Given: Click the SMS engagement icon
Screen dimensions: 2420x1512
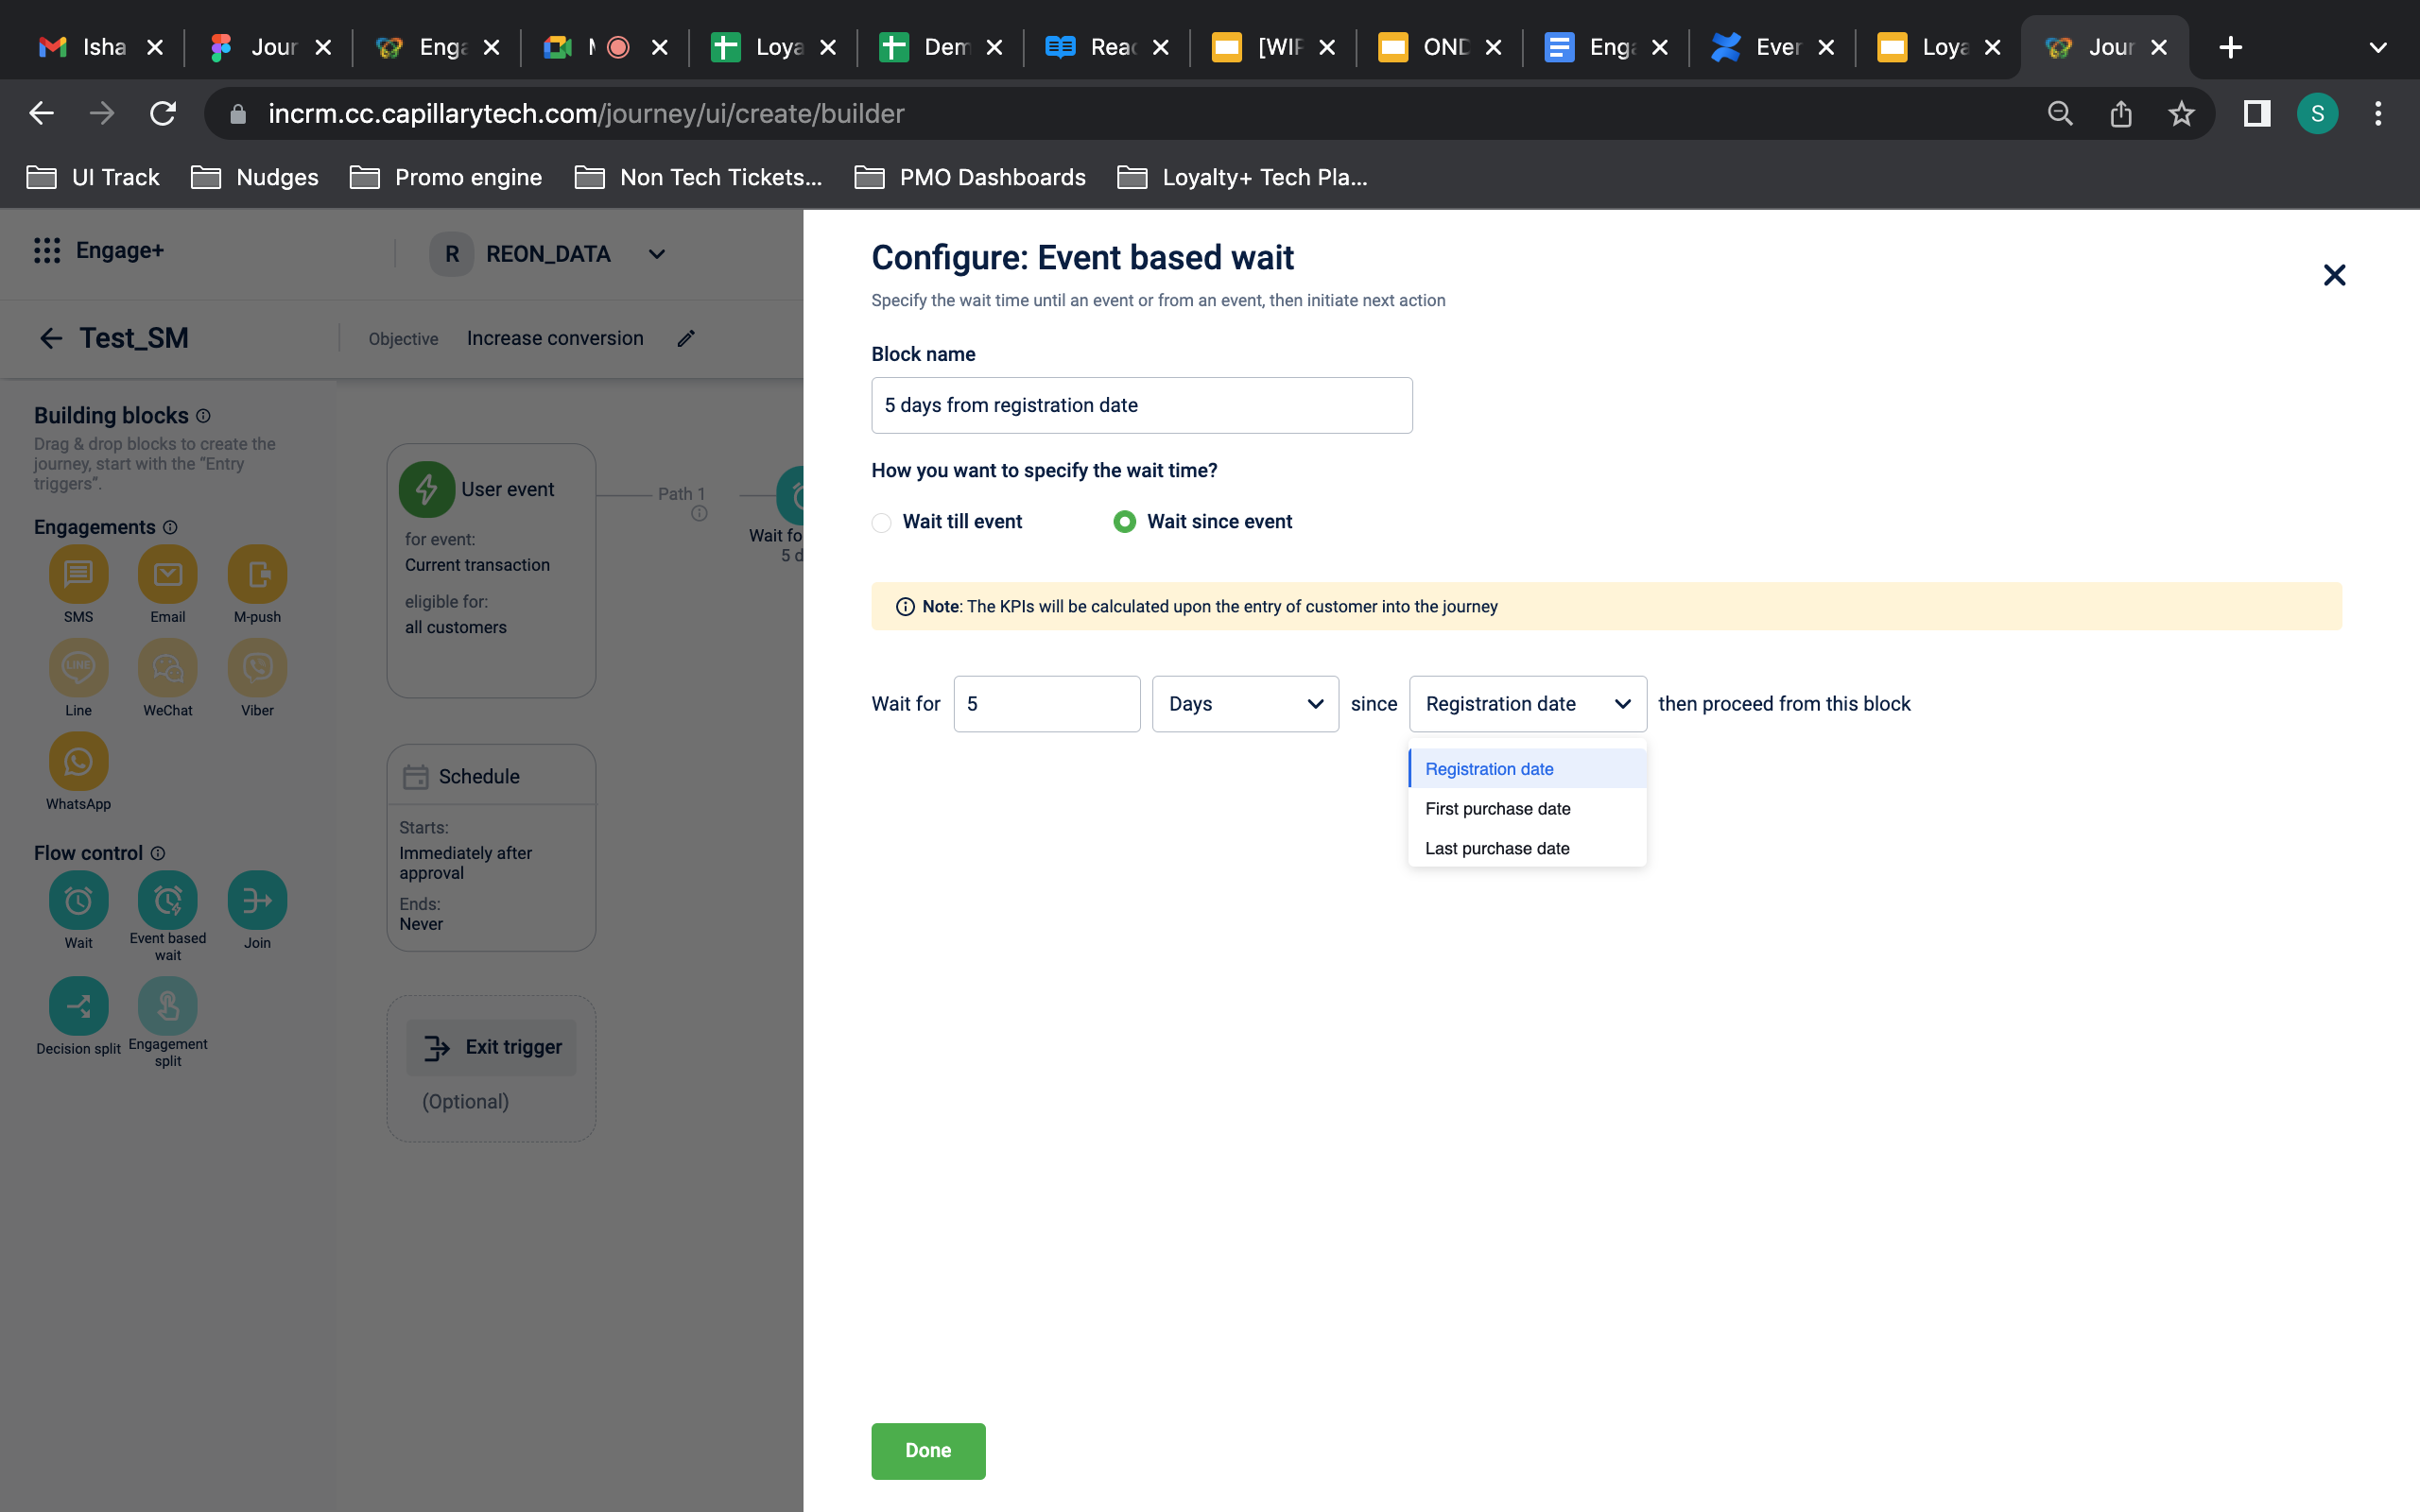Looking at the screenshot, I should click(x=78, y=573).
